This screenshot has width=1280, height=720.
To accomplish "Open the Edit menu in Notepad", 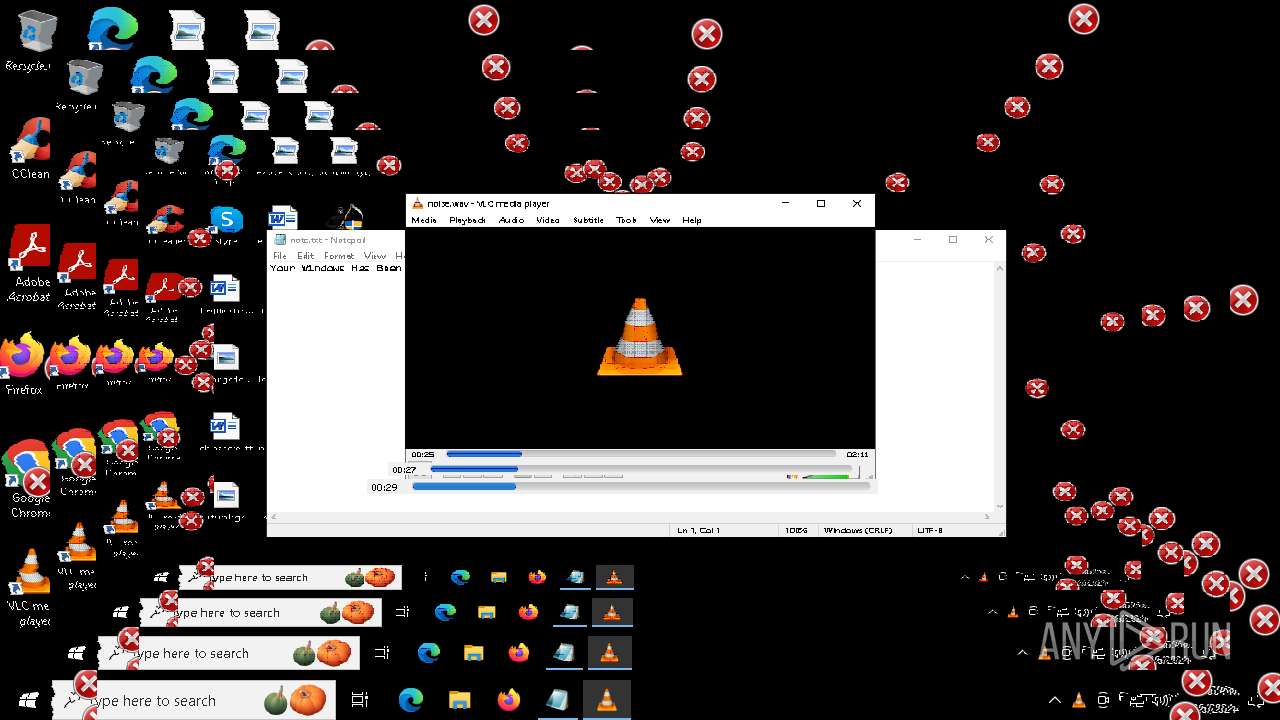I will pyautogui.click(x=305, y=256).
